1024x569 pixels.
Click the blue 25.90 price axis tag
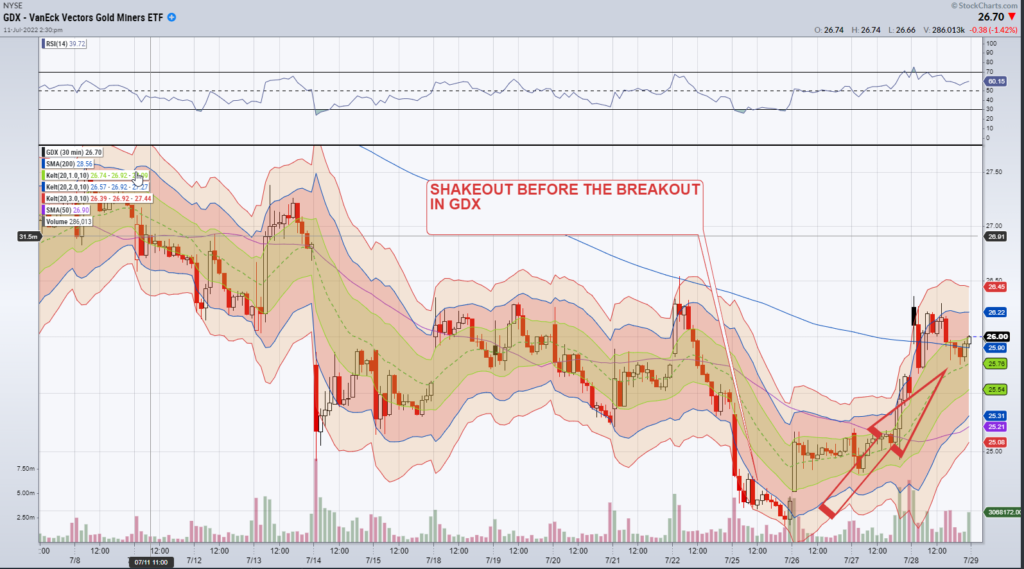[996, 348]
